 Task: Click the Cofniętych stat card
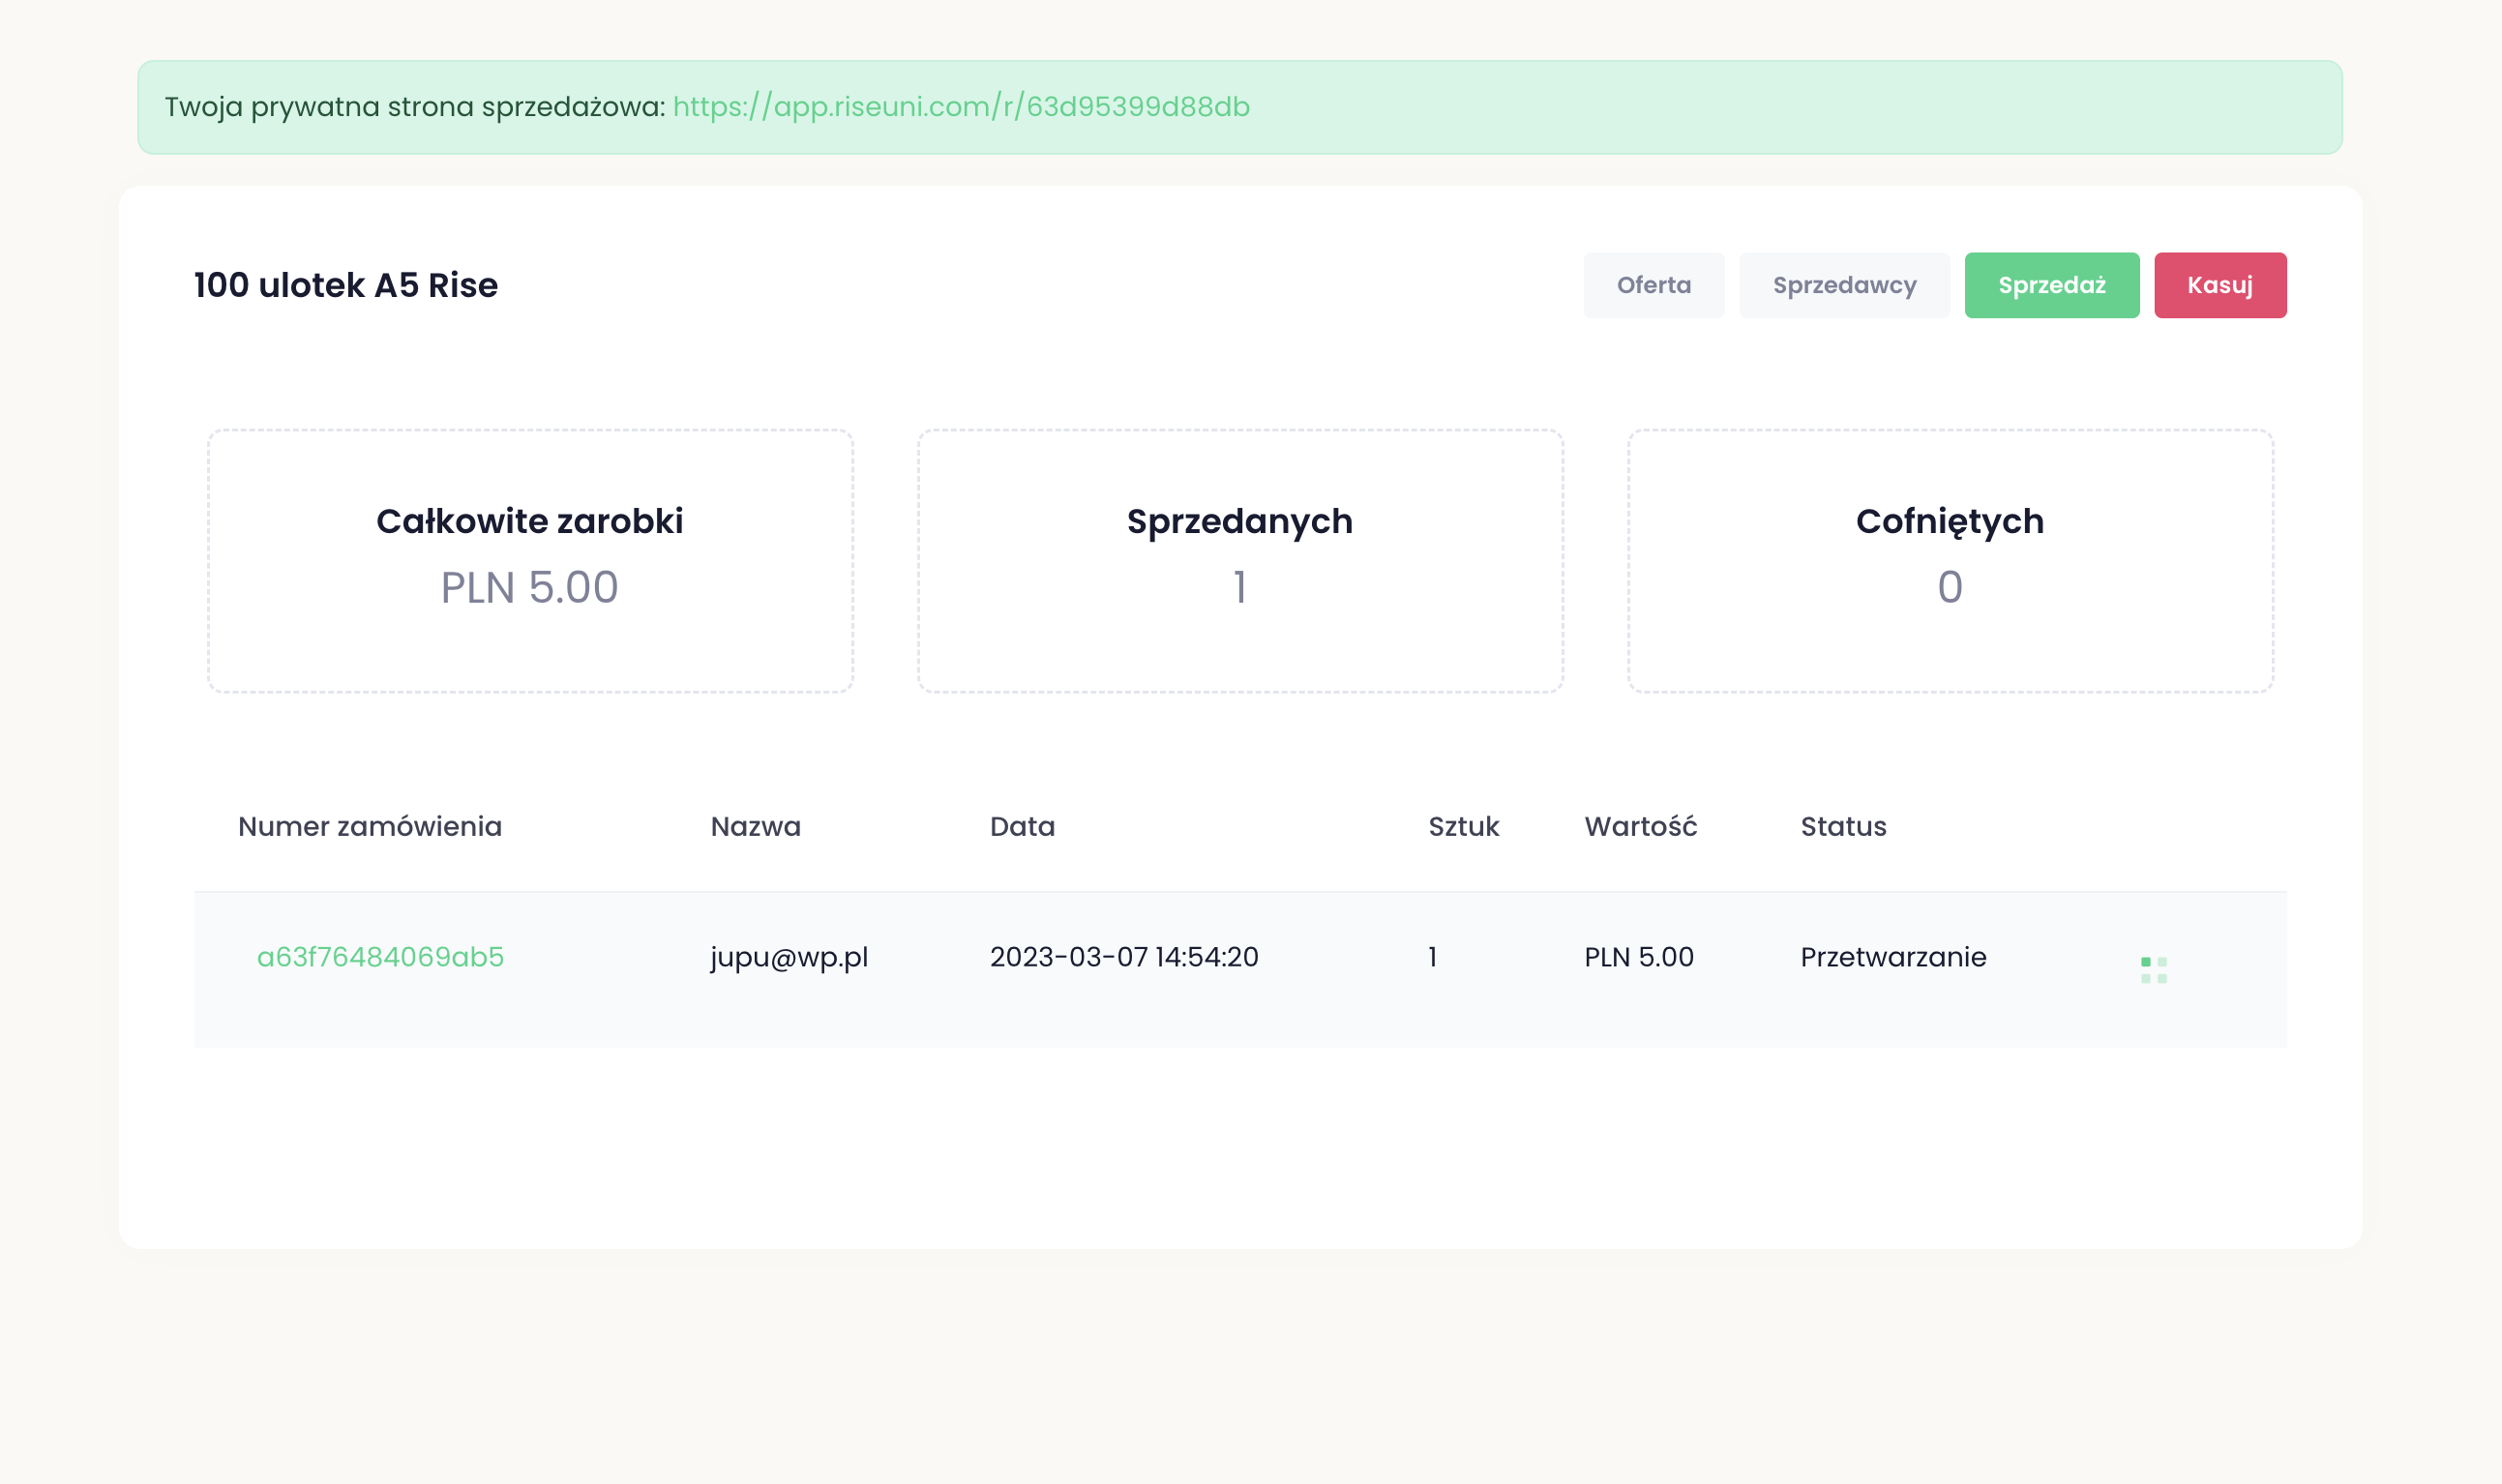click(x=1949, y=560)
